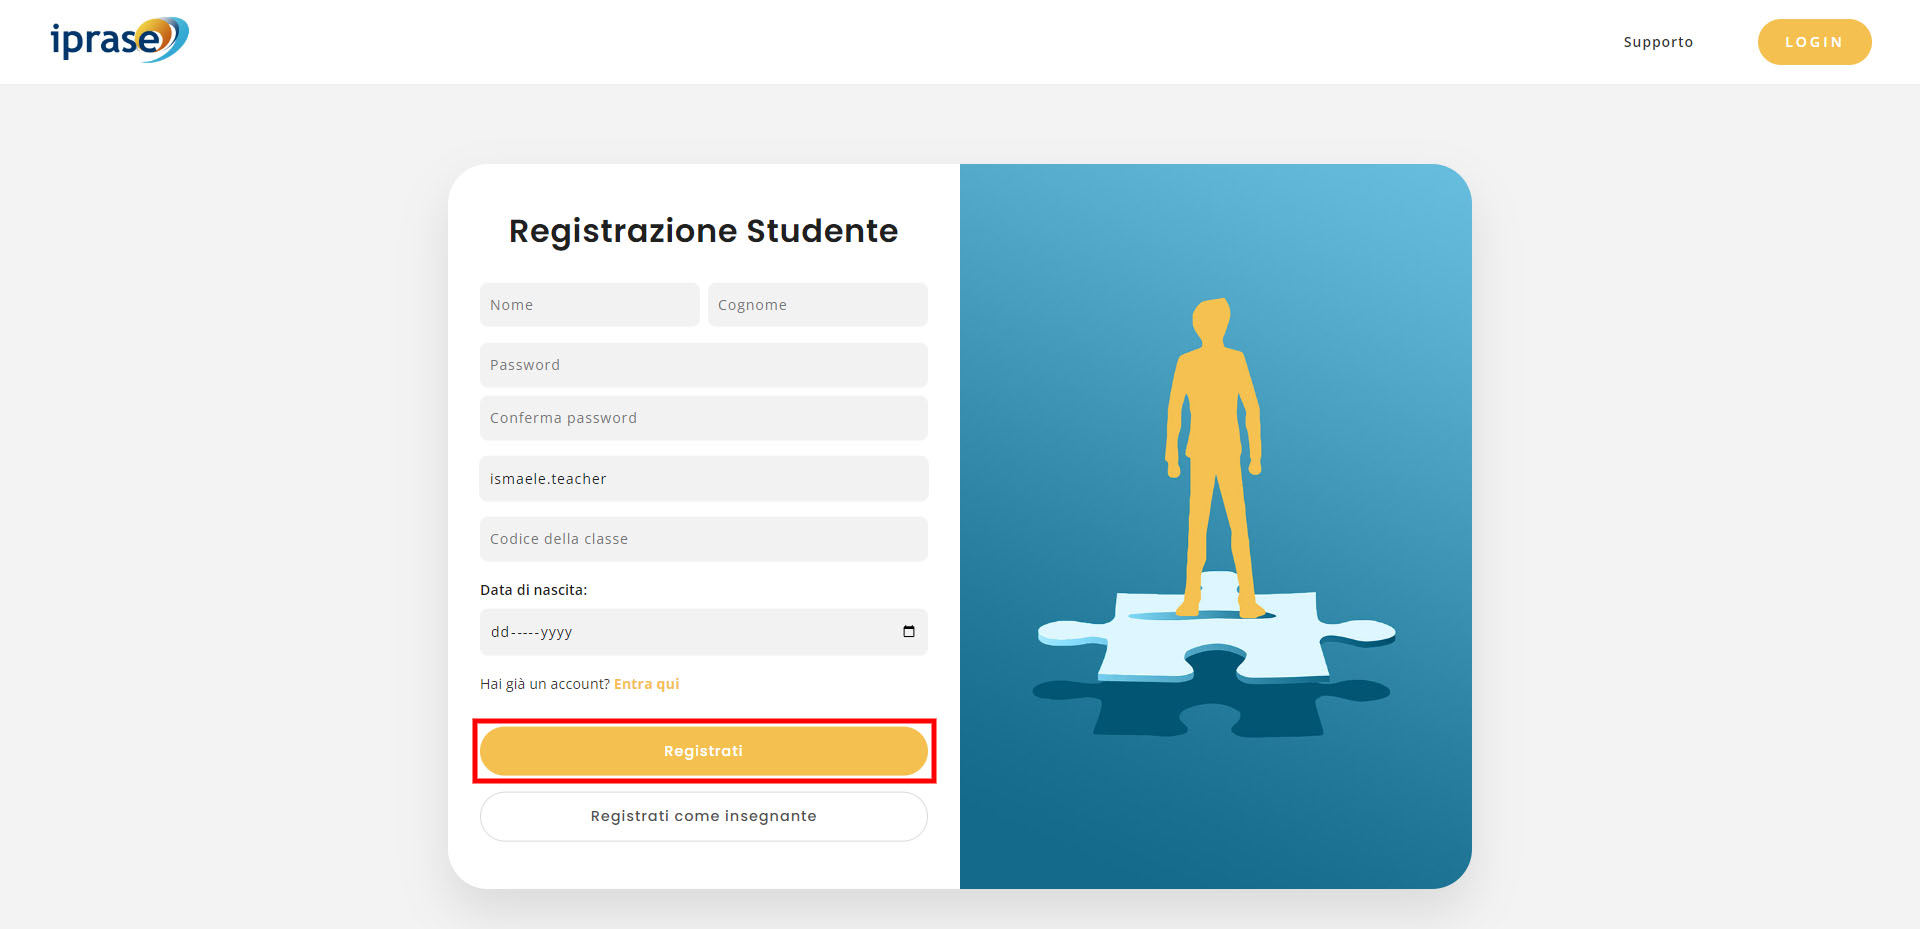Choose Registrati come insegnante
1920x929 pixels.
[x=703, y=816]
